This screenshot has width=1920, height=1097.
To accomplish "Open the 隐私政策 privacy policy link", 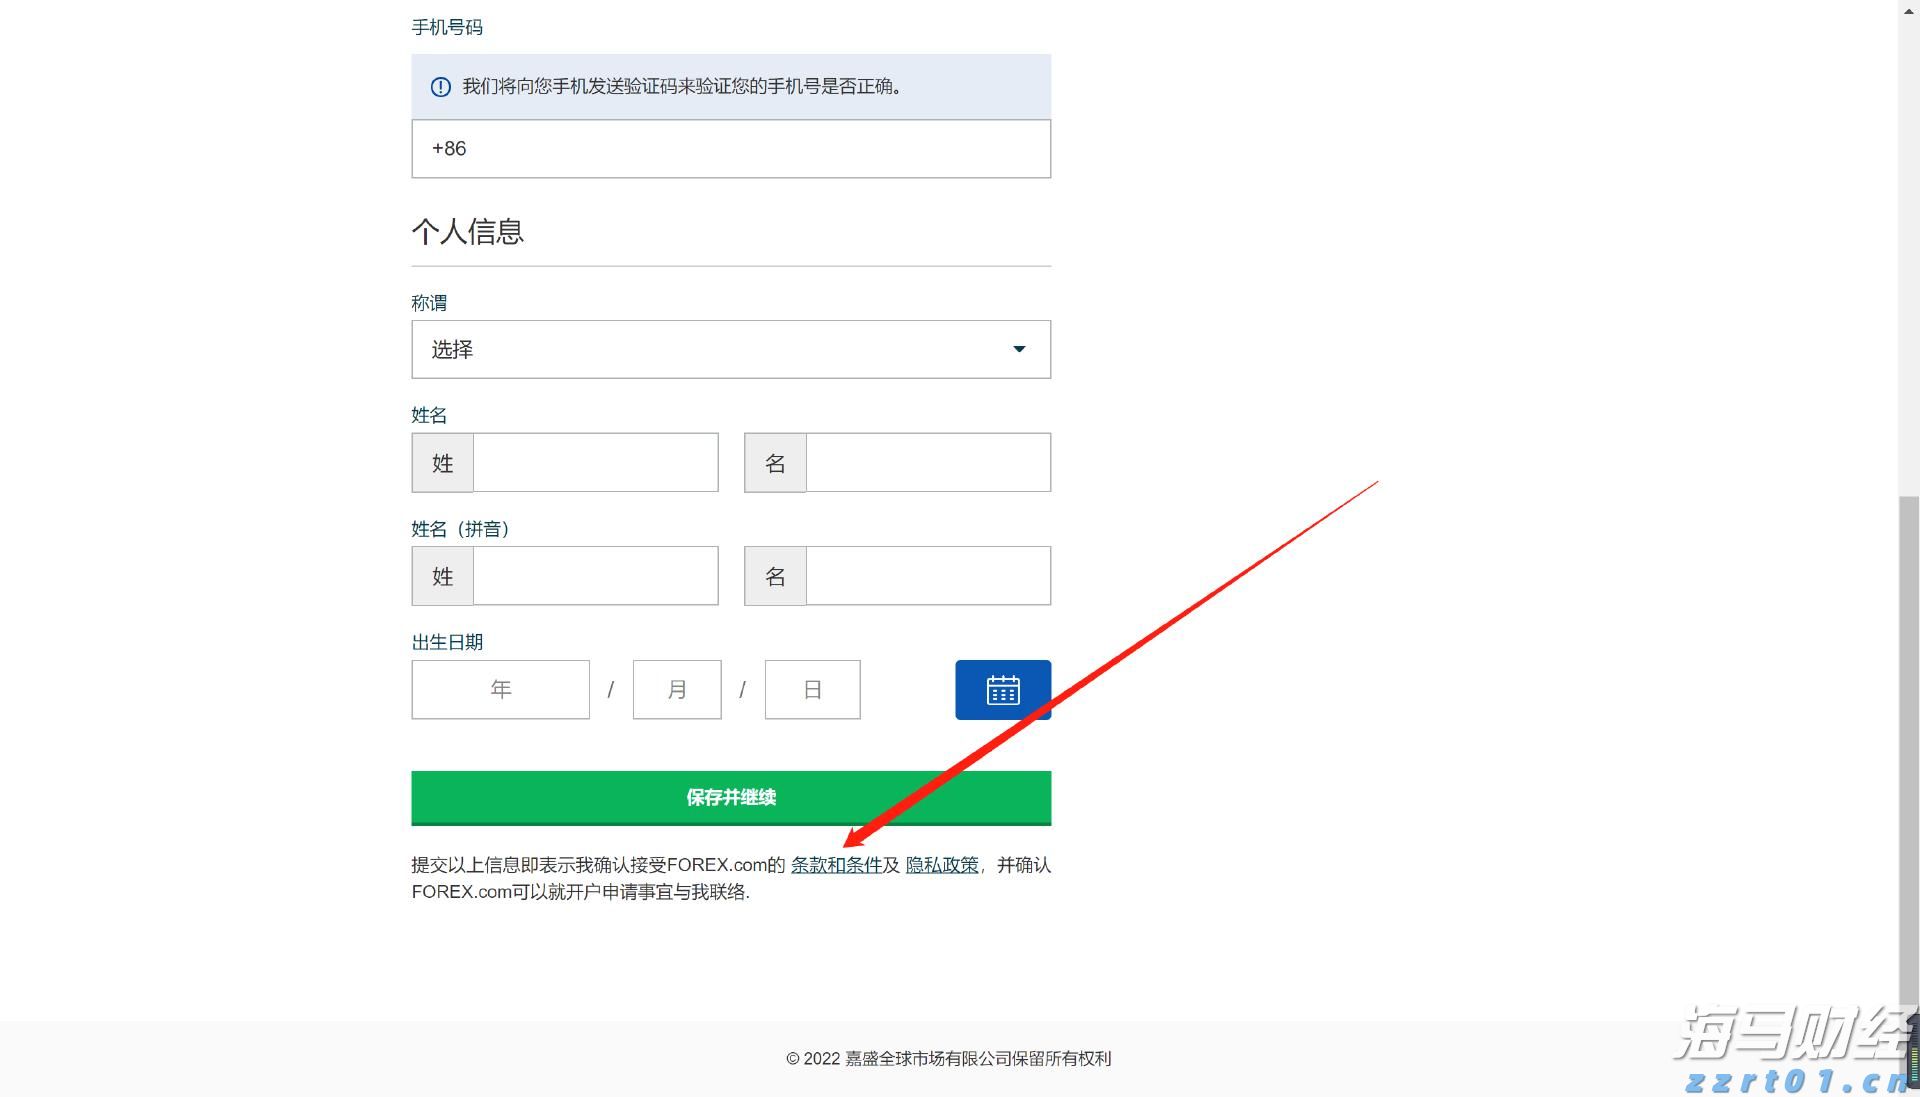I will click(x=941, y=865).
